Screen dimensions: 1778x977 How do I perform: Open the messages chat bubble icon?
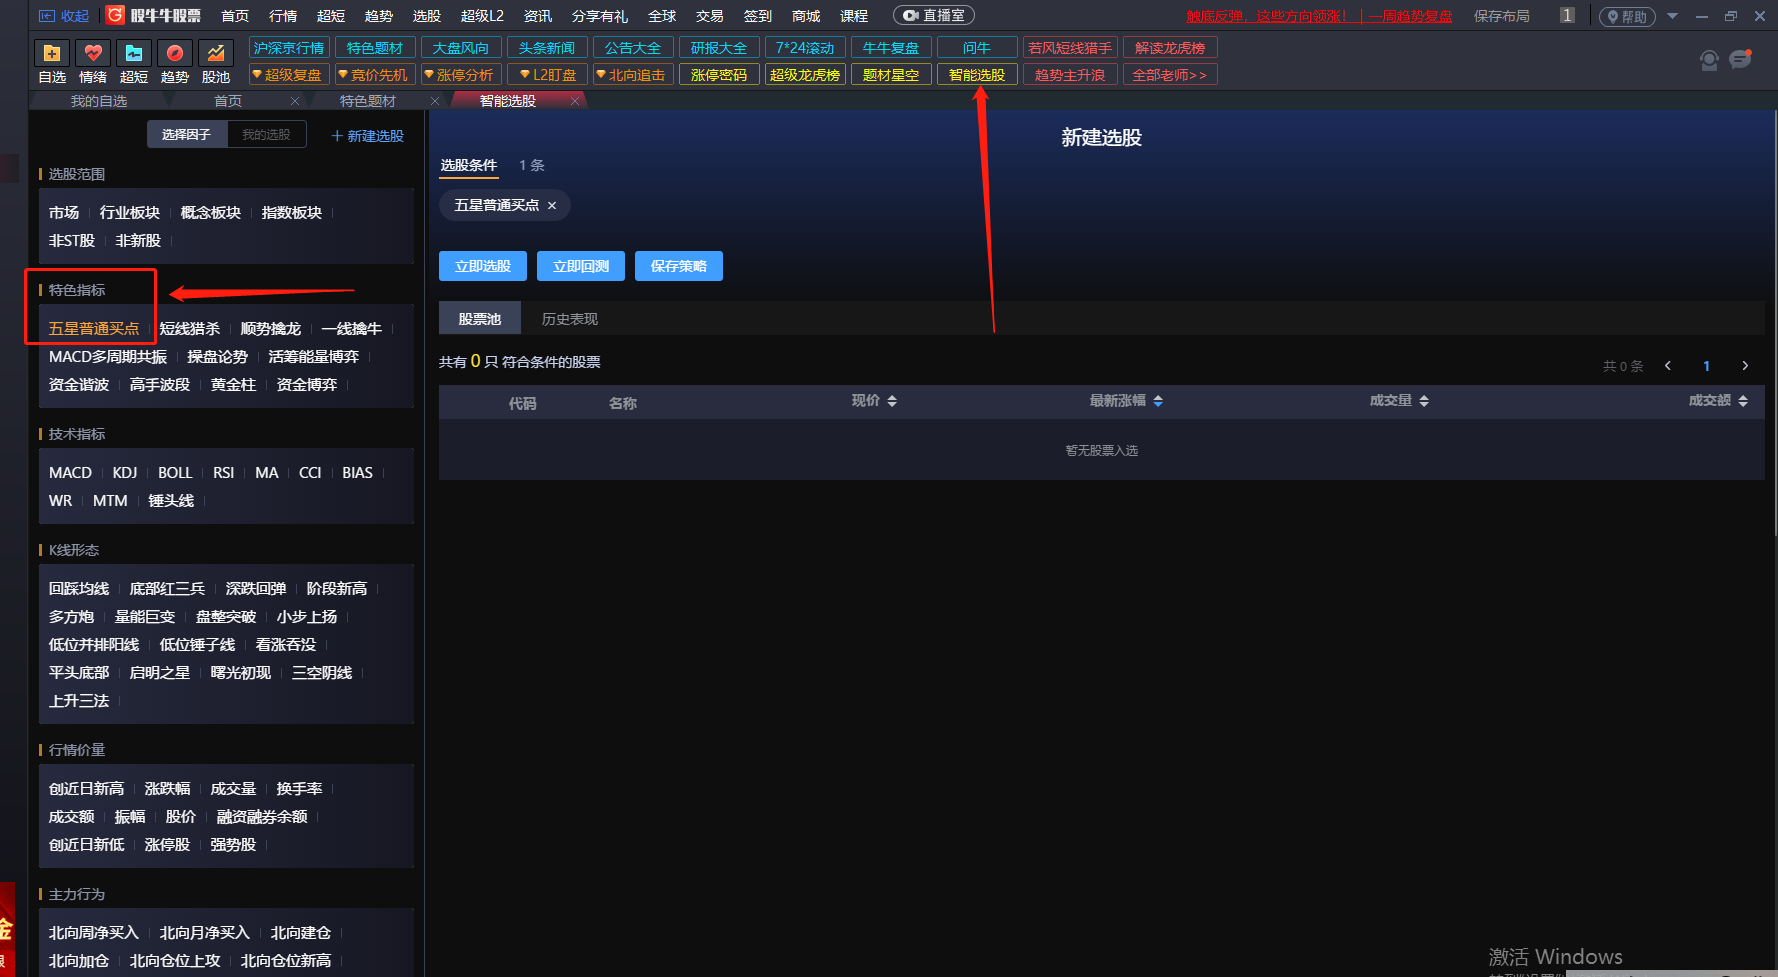[1741, 60]
